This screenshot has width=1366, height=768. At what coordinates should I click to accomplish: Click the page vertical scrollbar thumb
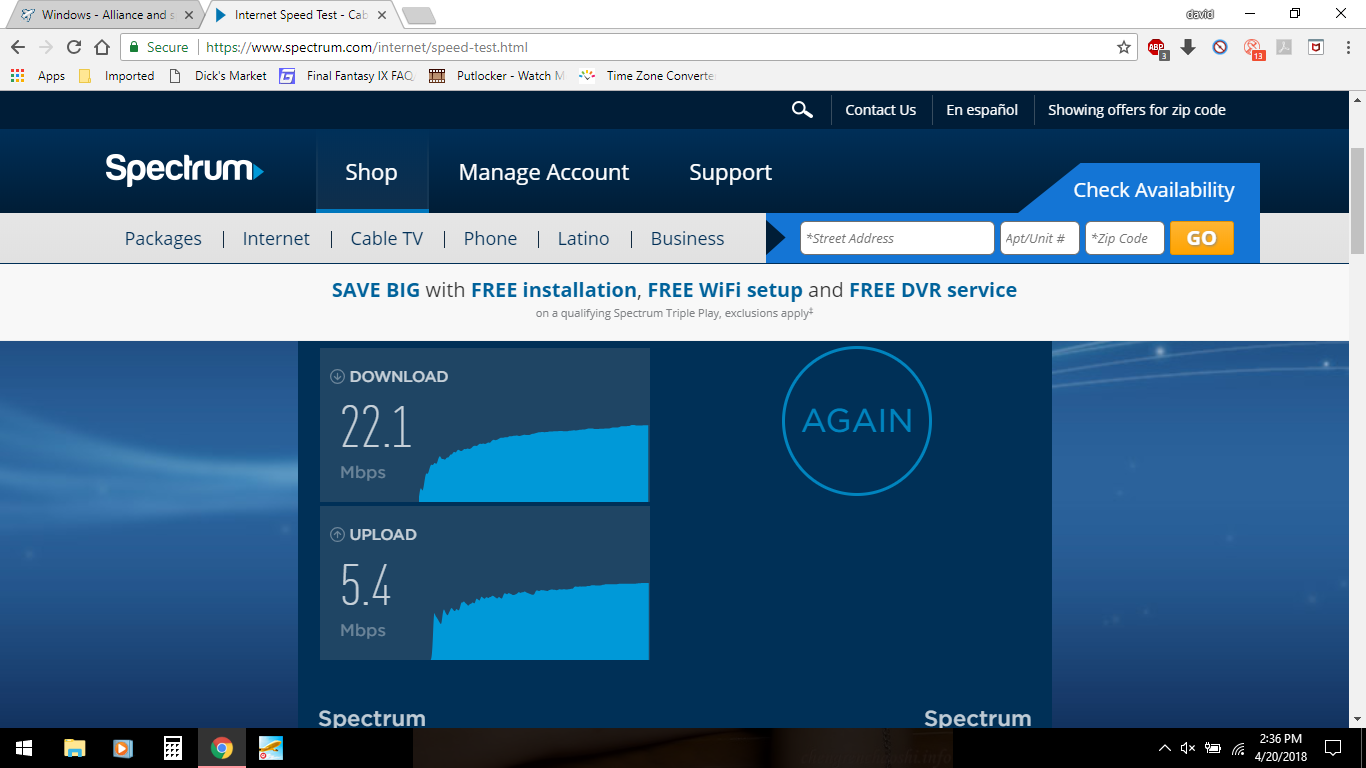tap(1357, 201)
